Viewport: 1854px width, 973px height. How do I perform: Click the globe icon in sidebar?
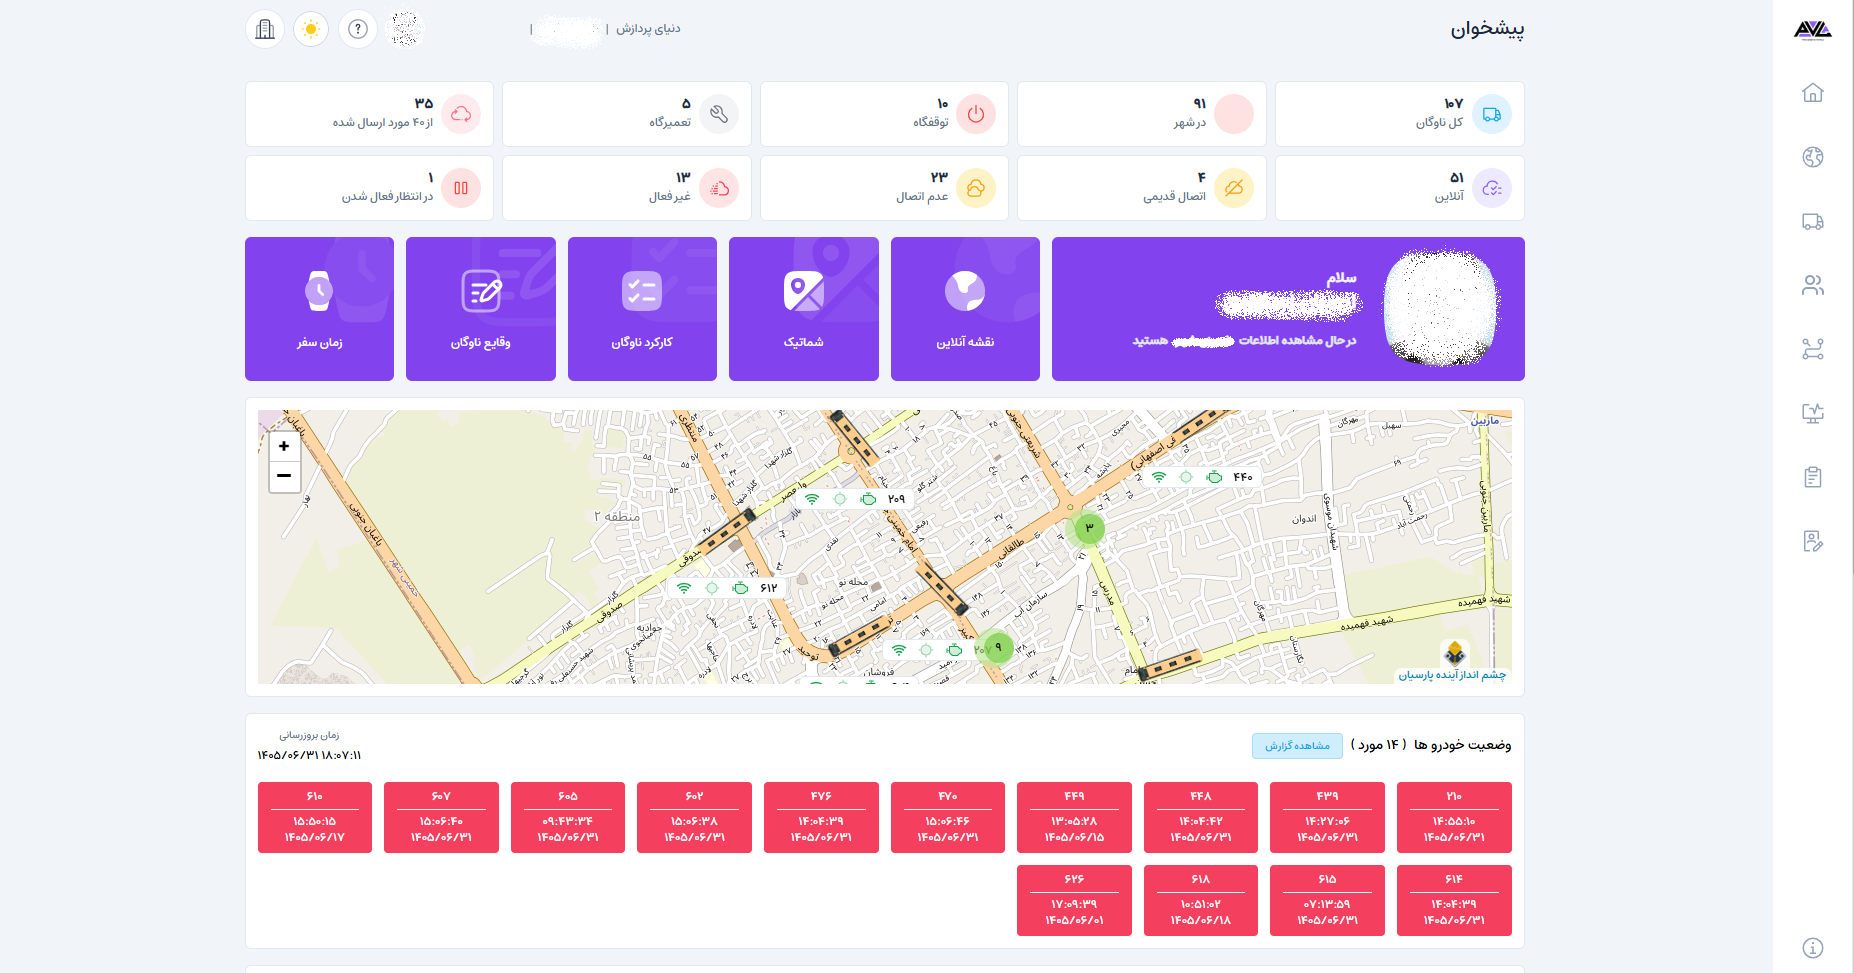(1812, 157)
